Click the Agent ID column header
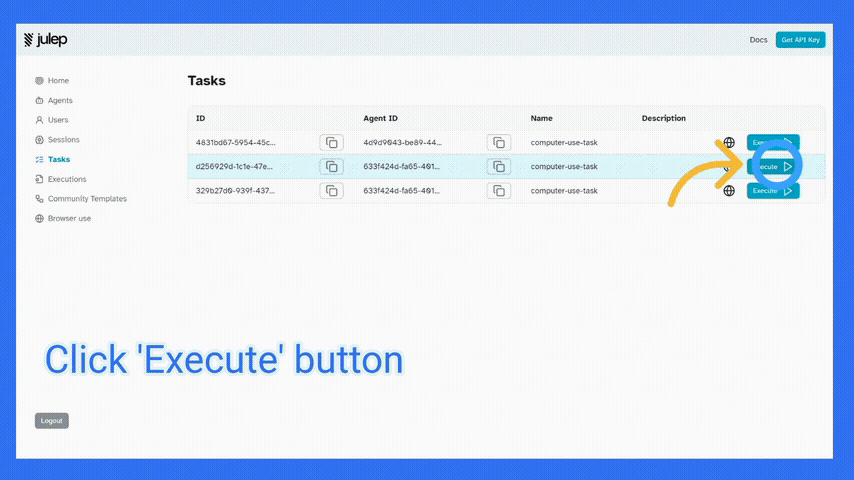The width and height of the screenshot is (854, 480). point(380,118)
